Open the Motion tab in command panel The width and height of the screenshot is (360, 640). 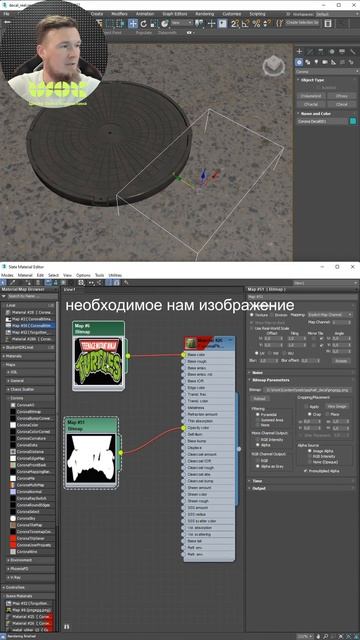point(331,52)
